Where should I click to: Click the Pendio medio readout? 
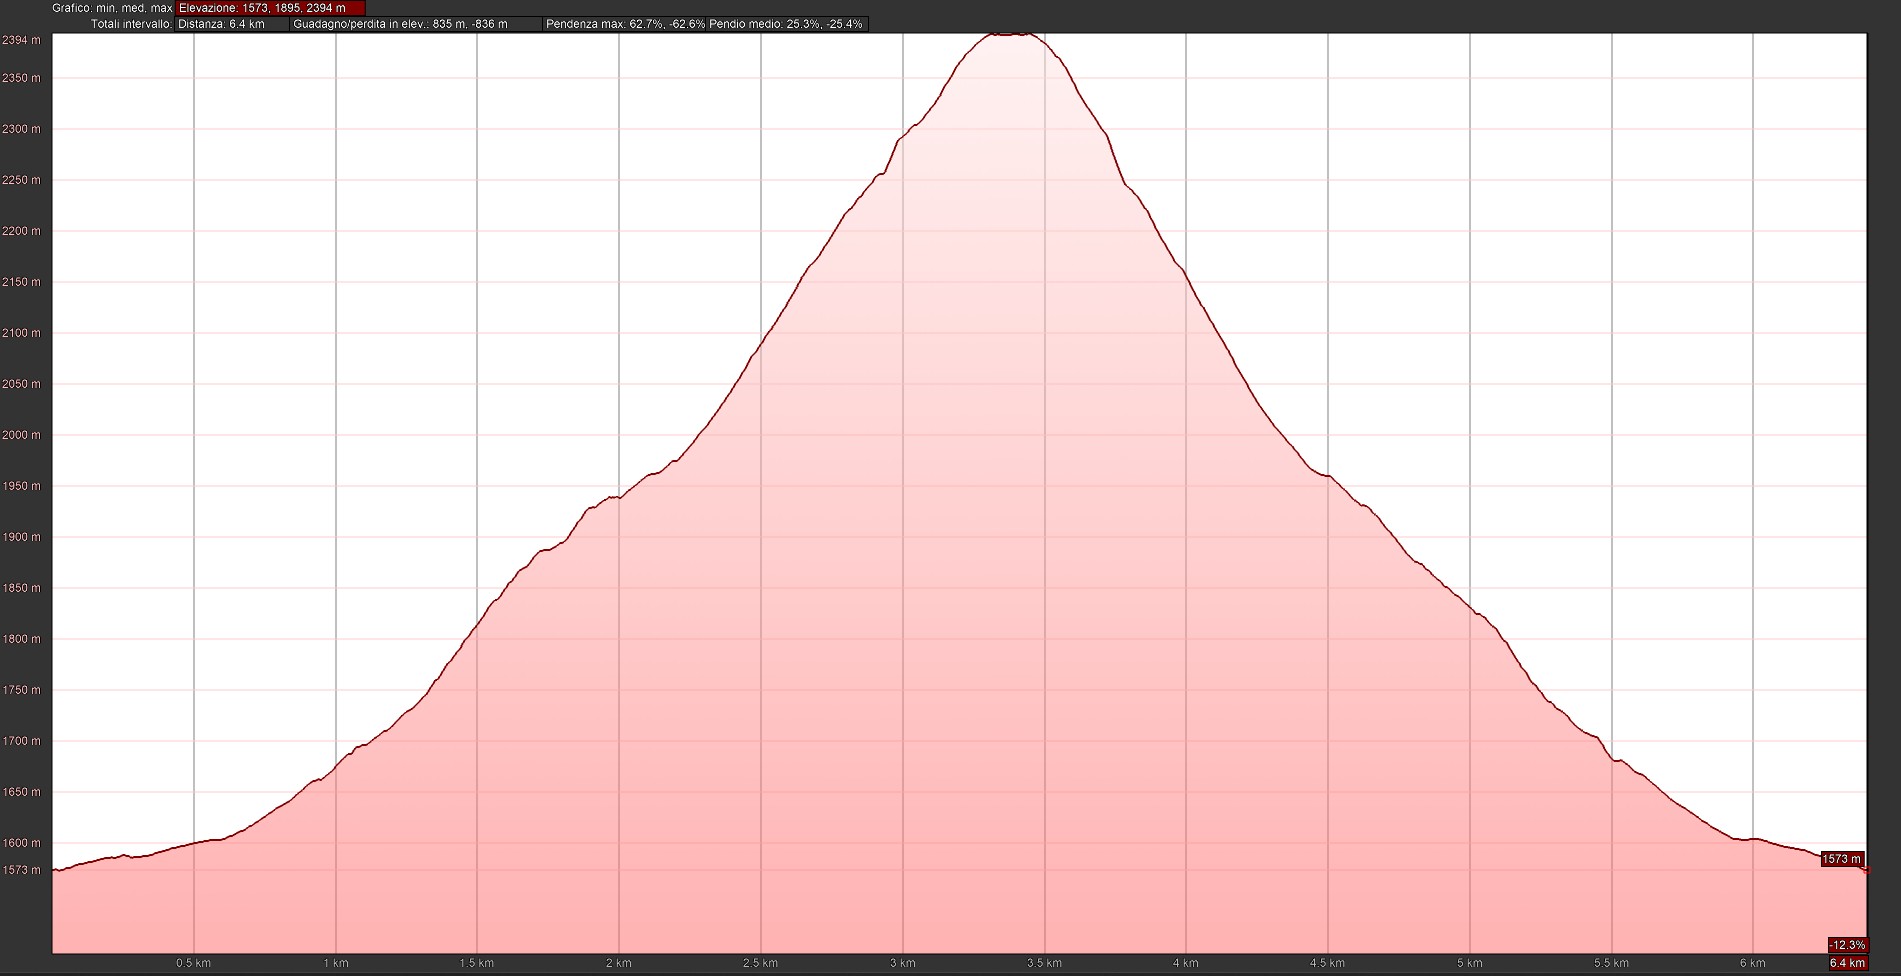[786, 24]
